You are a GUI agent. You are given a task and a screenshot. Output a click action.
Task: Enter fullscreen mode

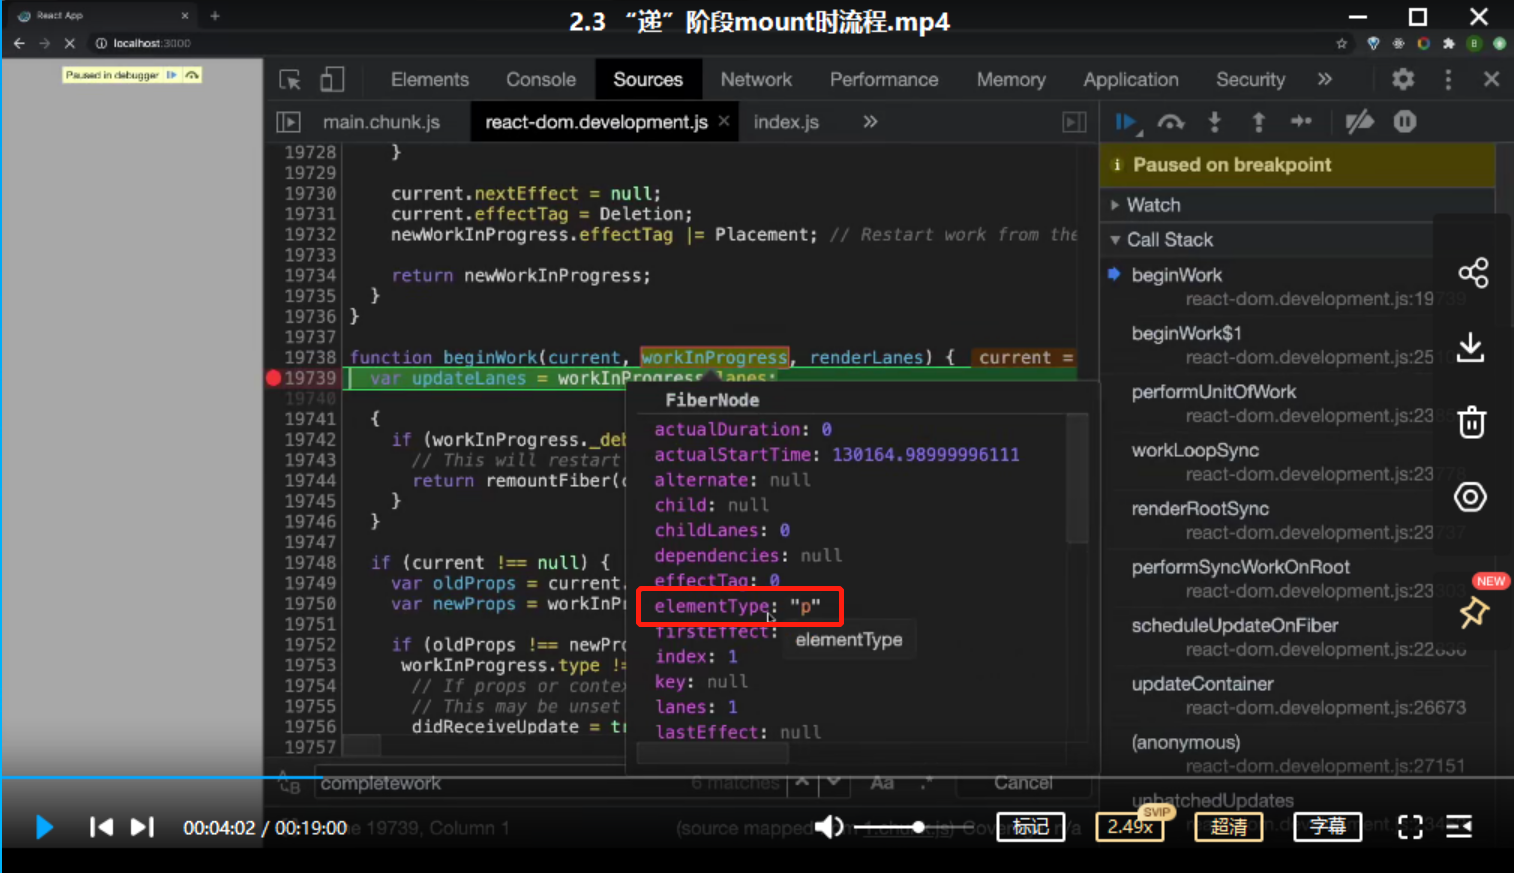(x=1410, y=827)
